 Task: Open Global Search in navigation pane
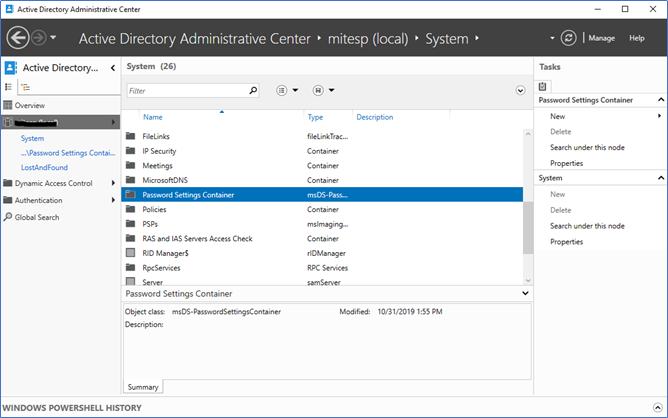point(36,217)
